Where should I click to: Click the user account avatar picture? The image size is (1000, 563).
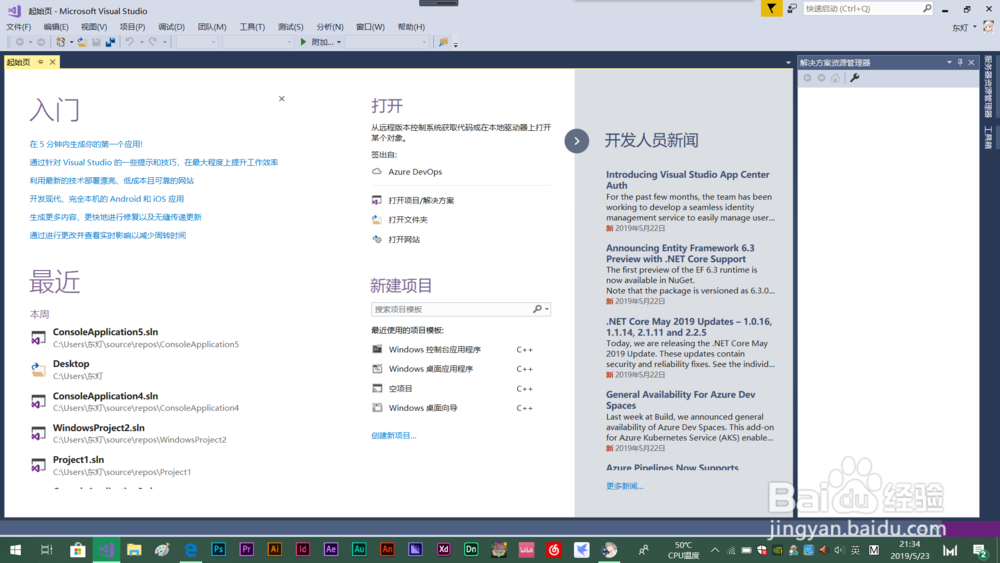(x=989, y=27)
